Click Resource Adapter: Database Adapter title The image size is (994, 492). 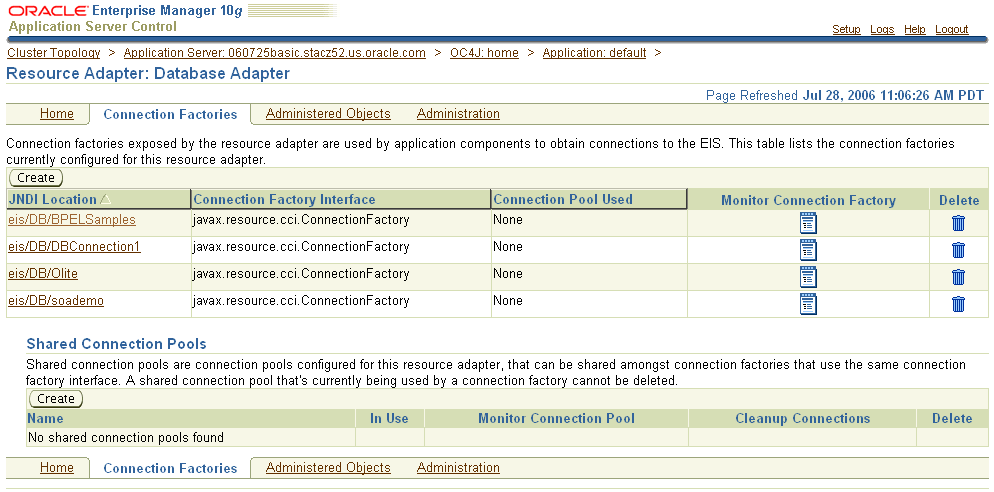pyautogui.click(x=148, y=74)
